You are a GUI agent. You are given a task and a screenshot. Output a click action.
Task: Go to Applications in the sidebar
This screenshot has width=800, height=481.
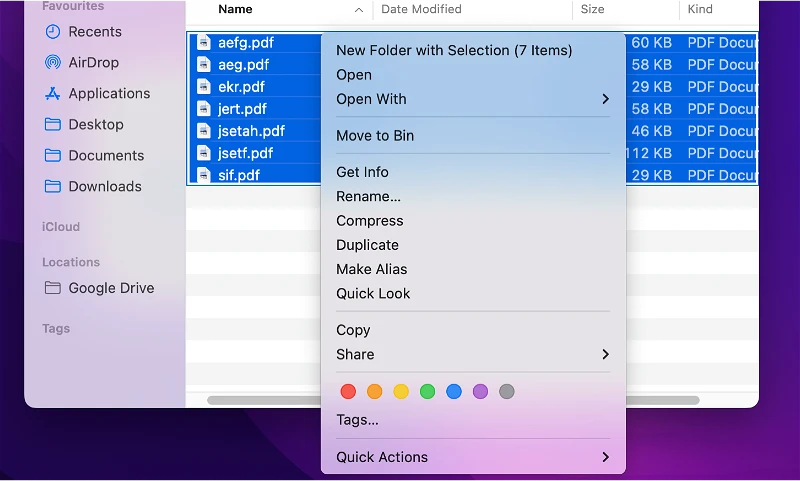click(109, 94)
